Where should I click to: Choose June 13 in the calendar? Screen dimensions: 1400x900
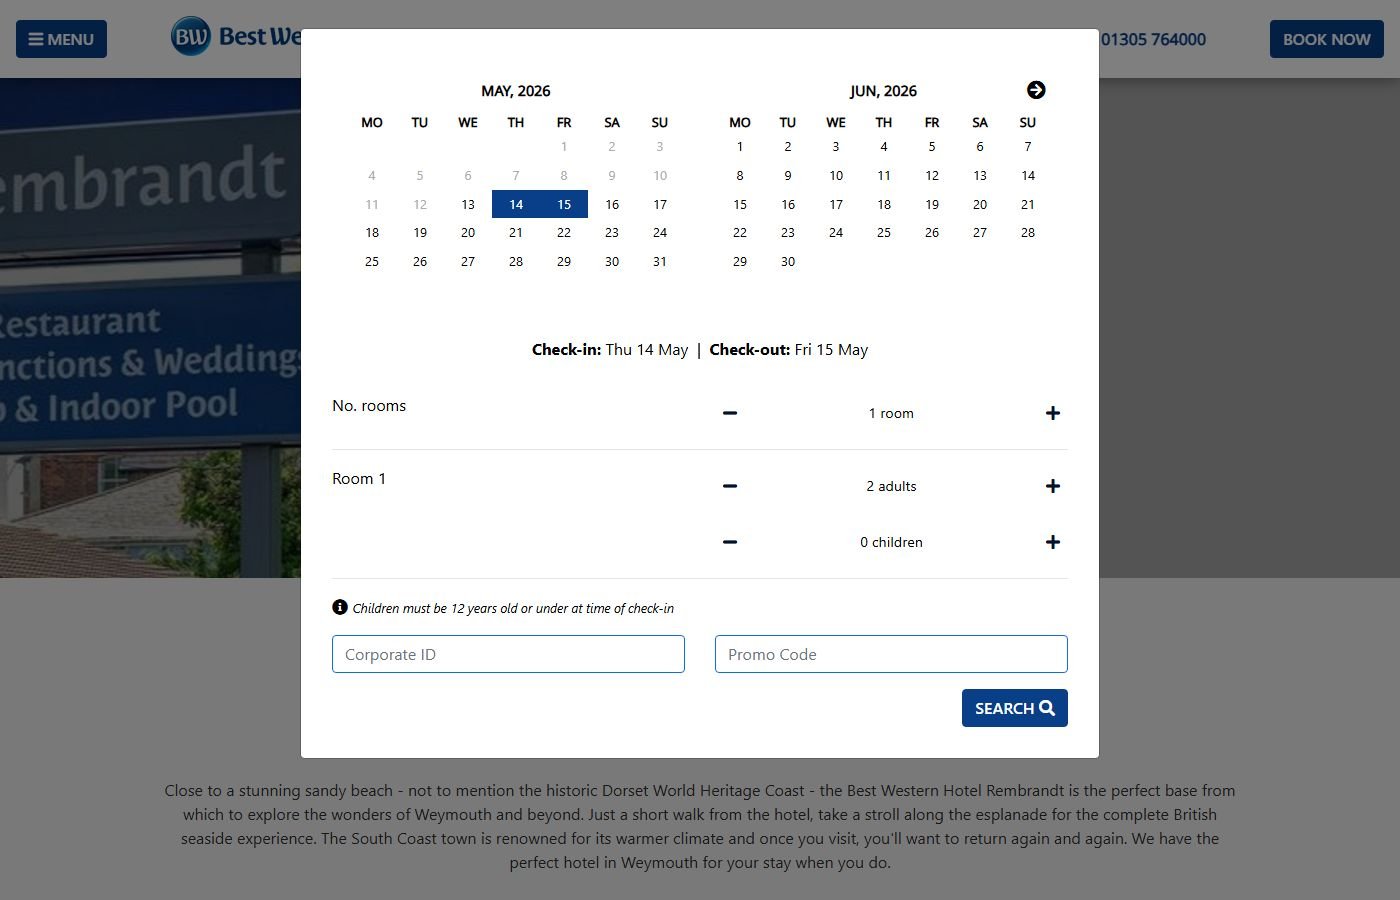(980, 175)
